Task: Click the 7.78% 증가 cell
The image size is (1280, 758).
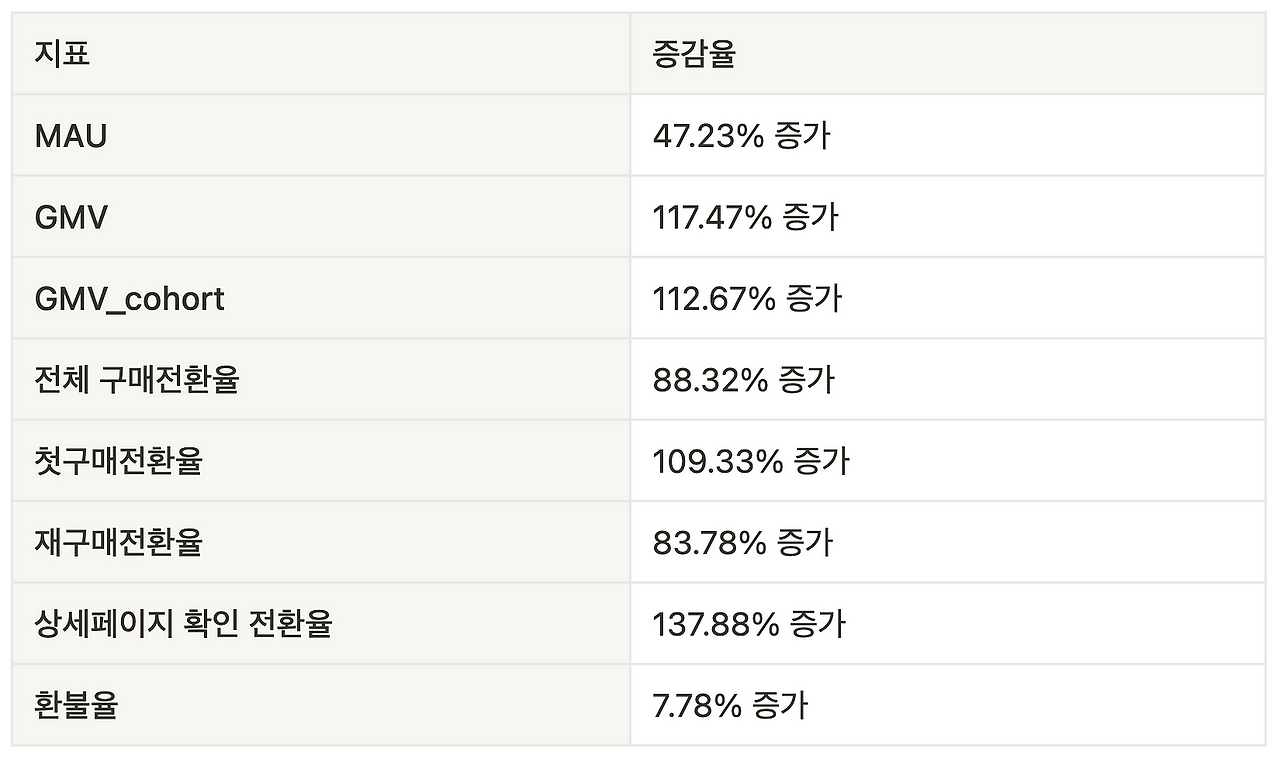Action: pyautogui.click(x=730, y=705)
